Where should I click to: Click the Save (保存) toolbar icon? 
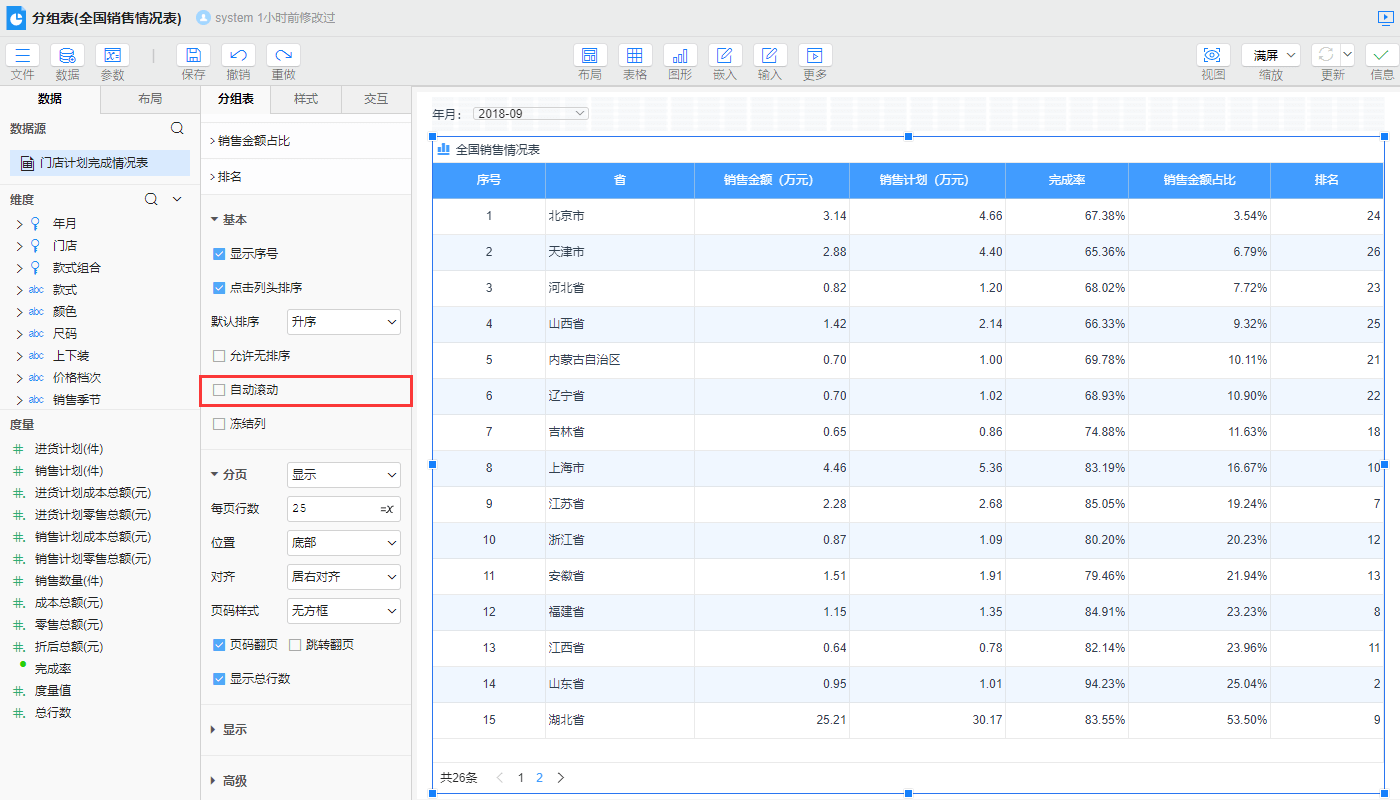pyautogui.click(x=193, y=56)
